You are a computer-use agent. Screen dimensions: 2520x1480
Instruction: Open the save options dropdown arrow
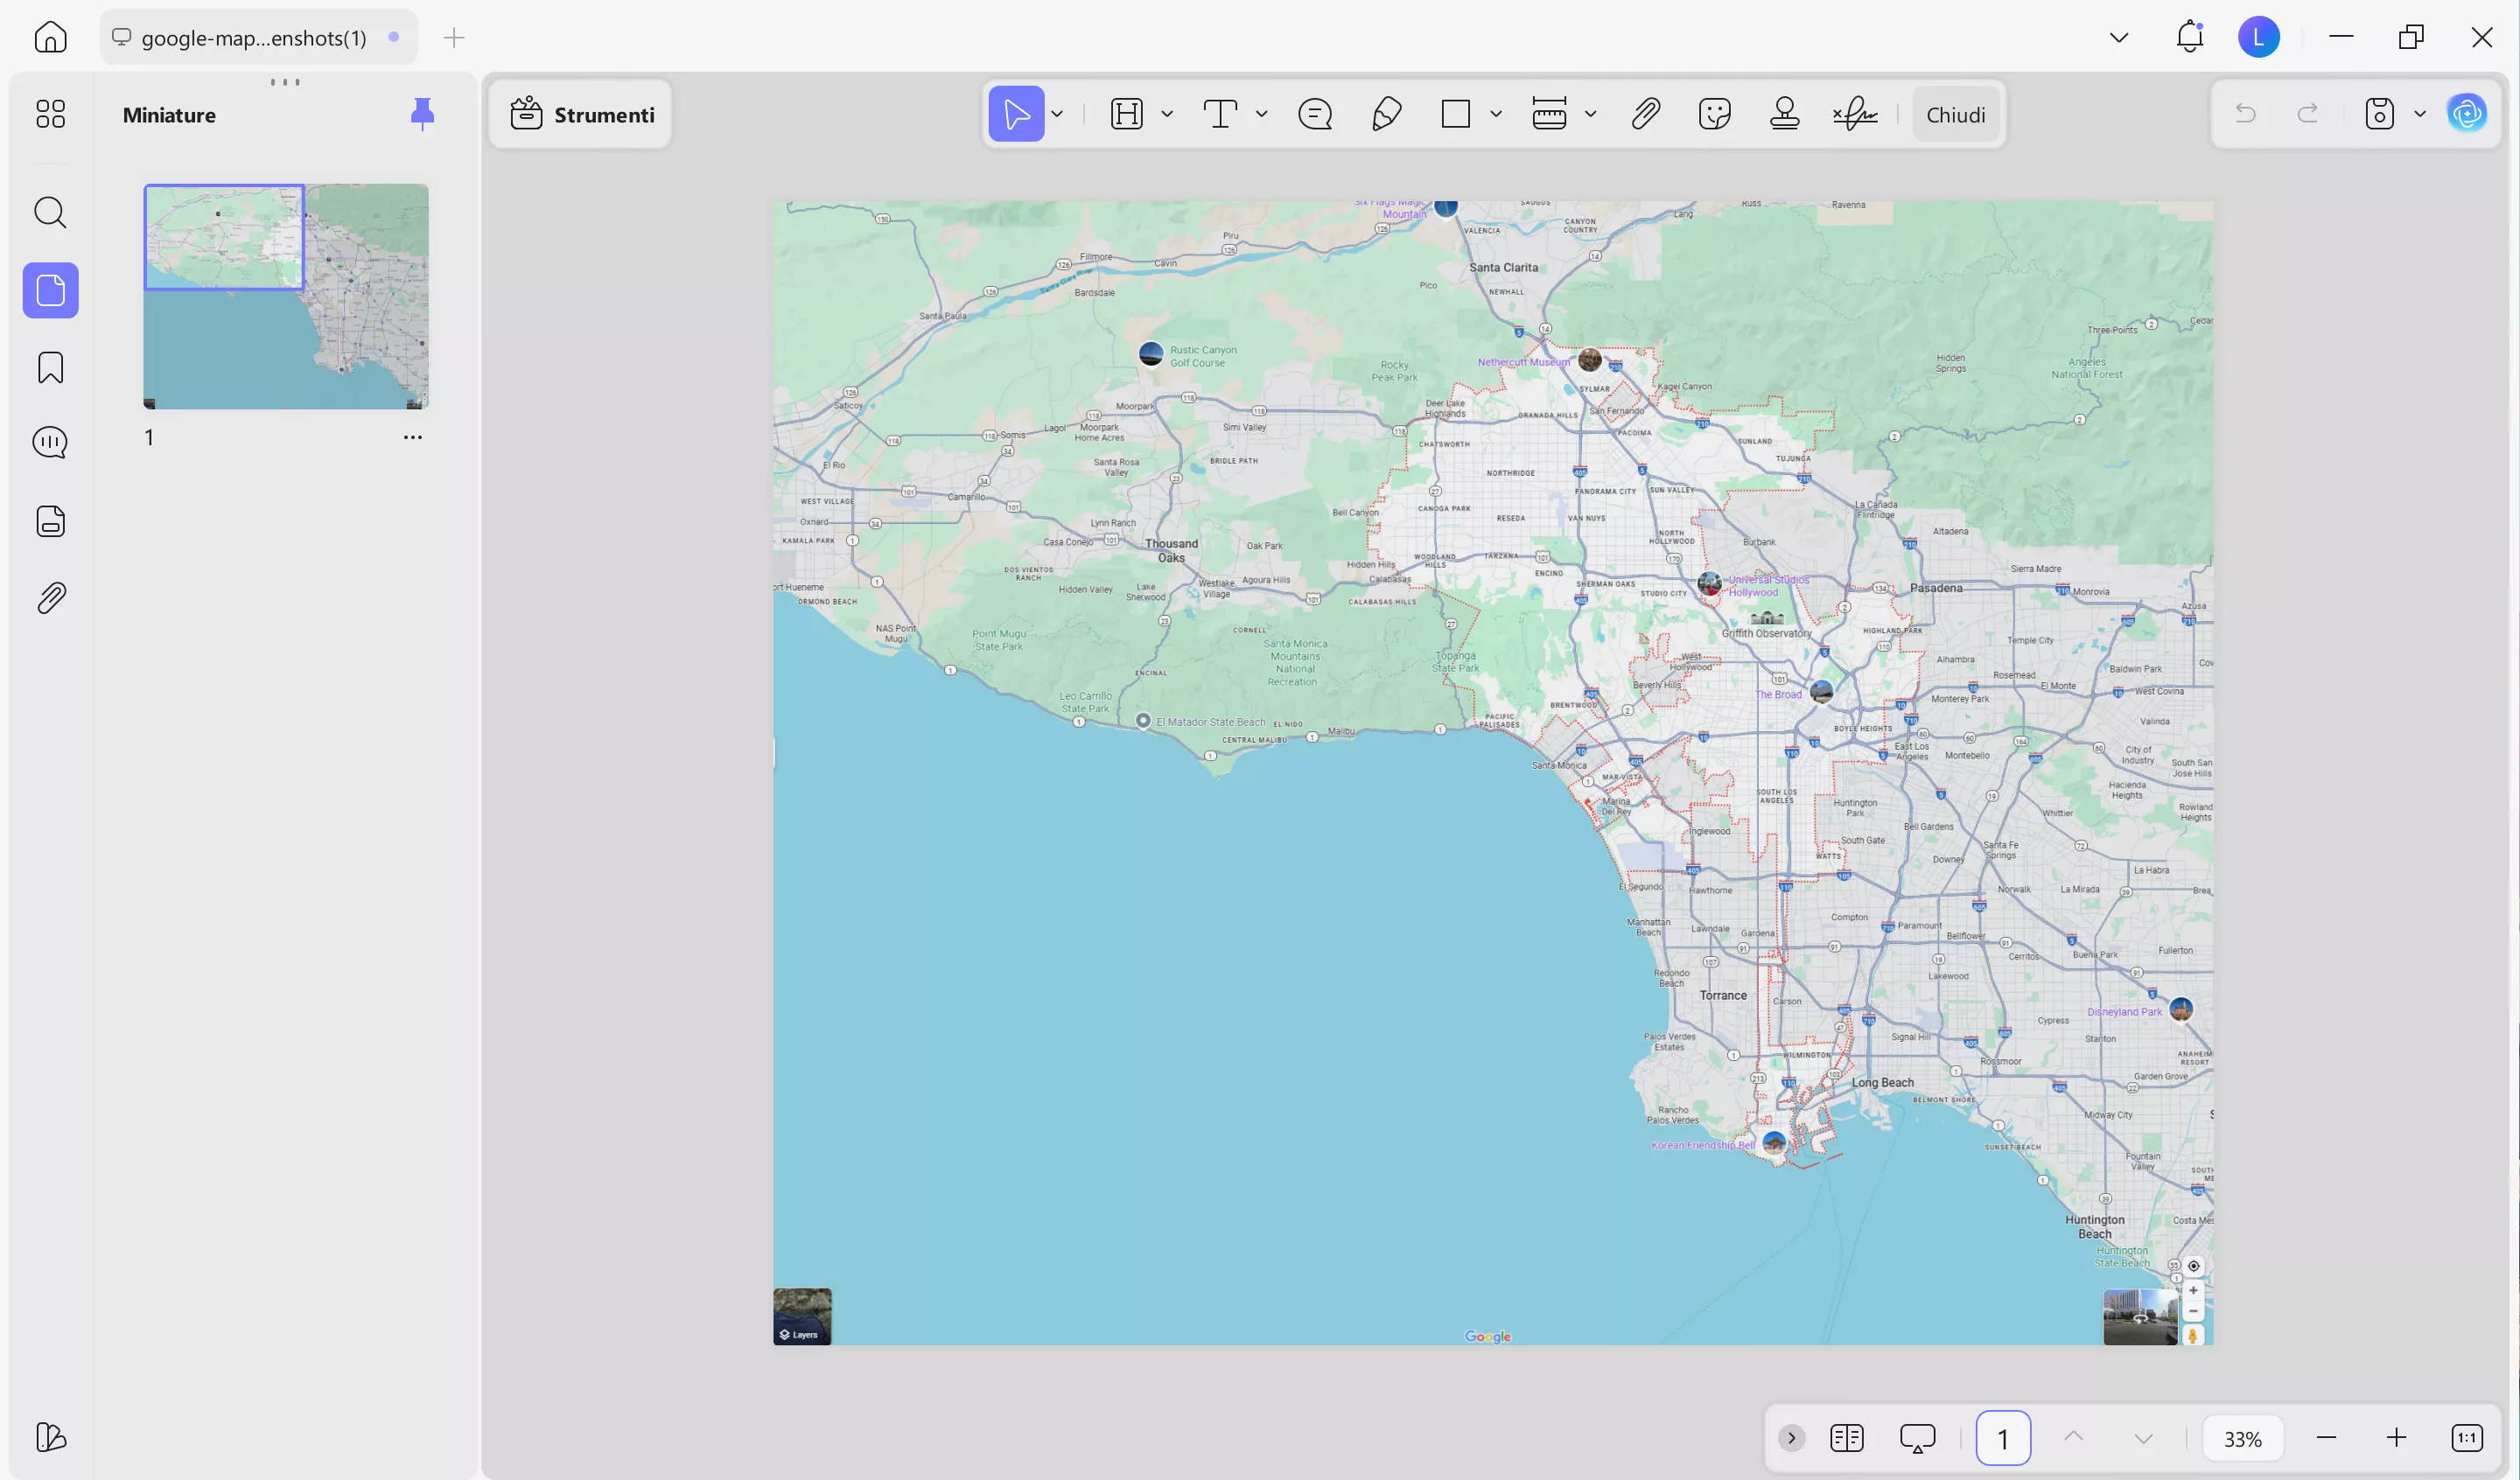point(2420,114)
